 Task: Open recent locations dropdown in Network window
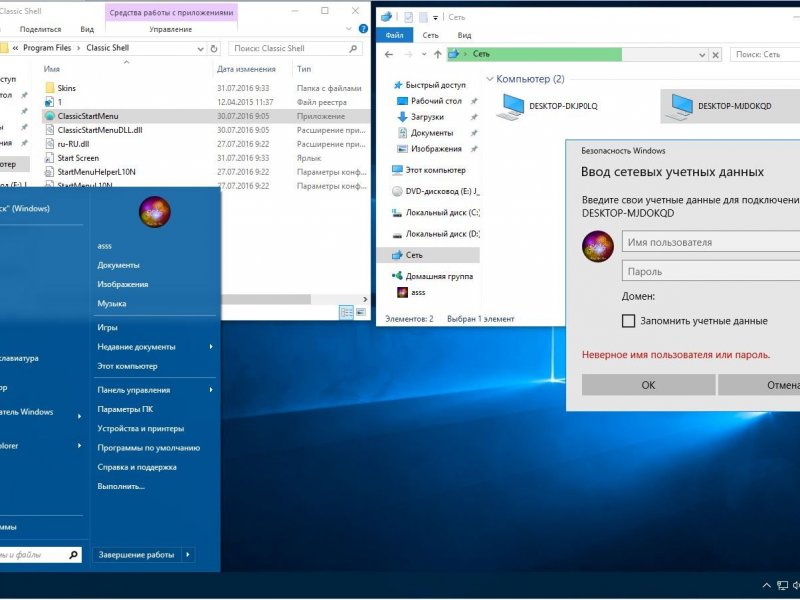[423, 54]
